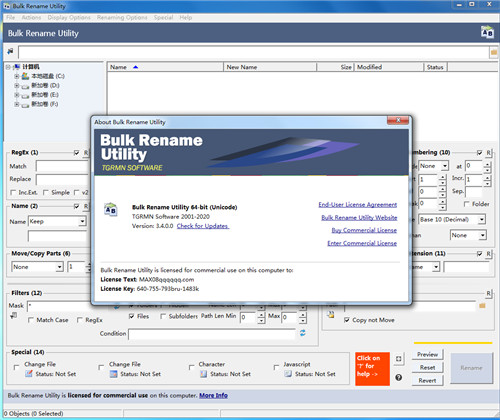Toggle the RegEx checkbox in Filters

(80, 320)
